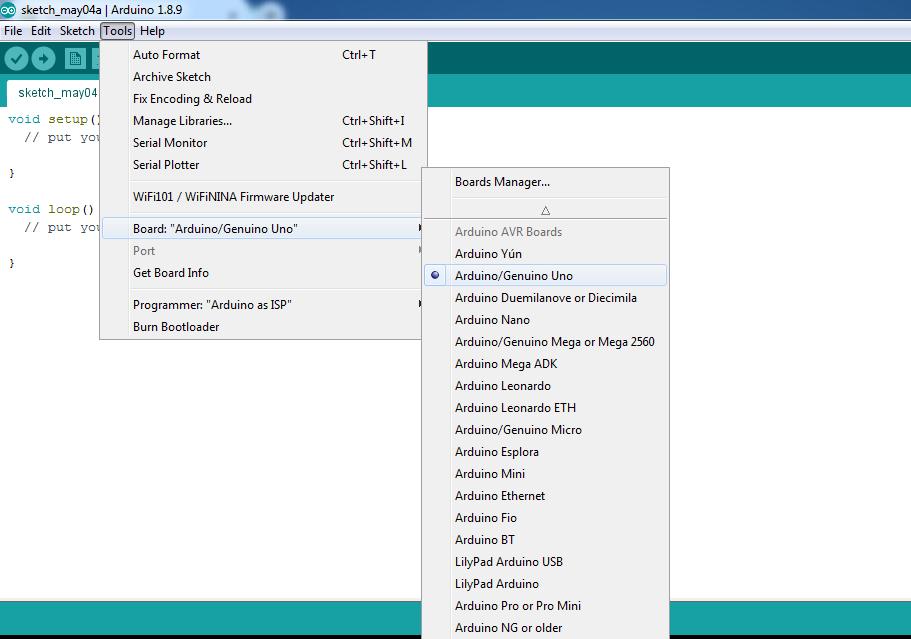The image size is (911, 639).
Task: Open the Help menu
Action: [152, 31]
